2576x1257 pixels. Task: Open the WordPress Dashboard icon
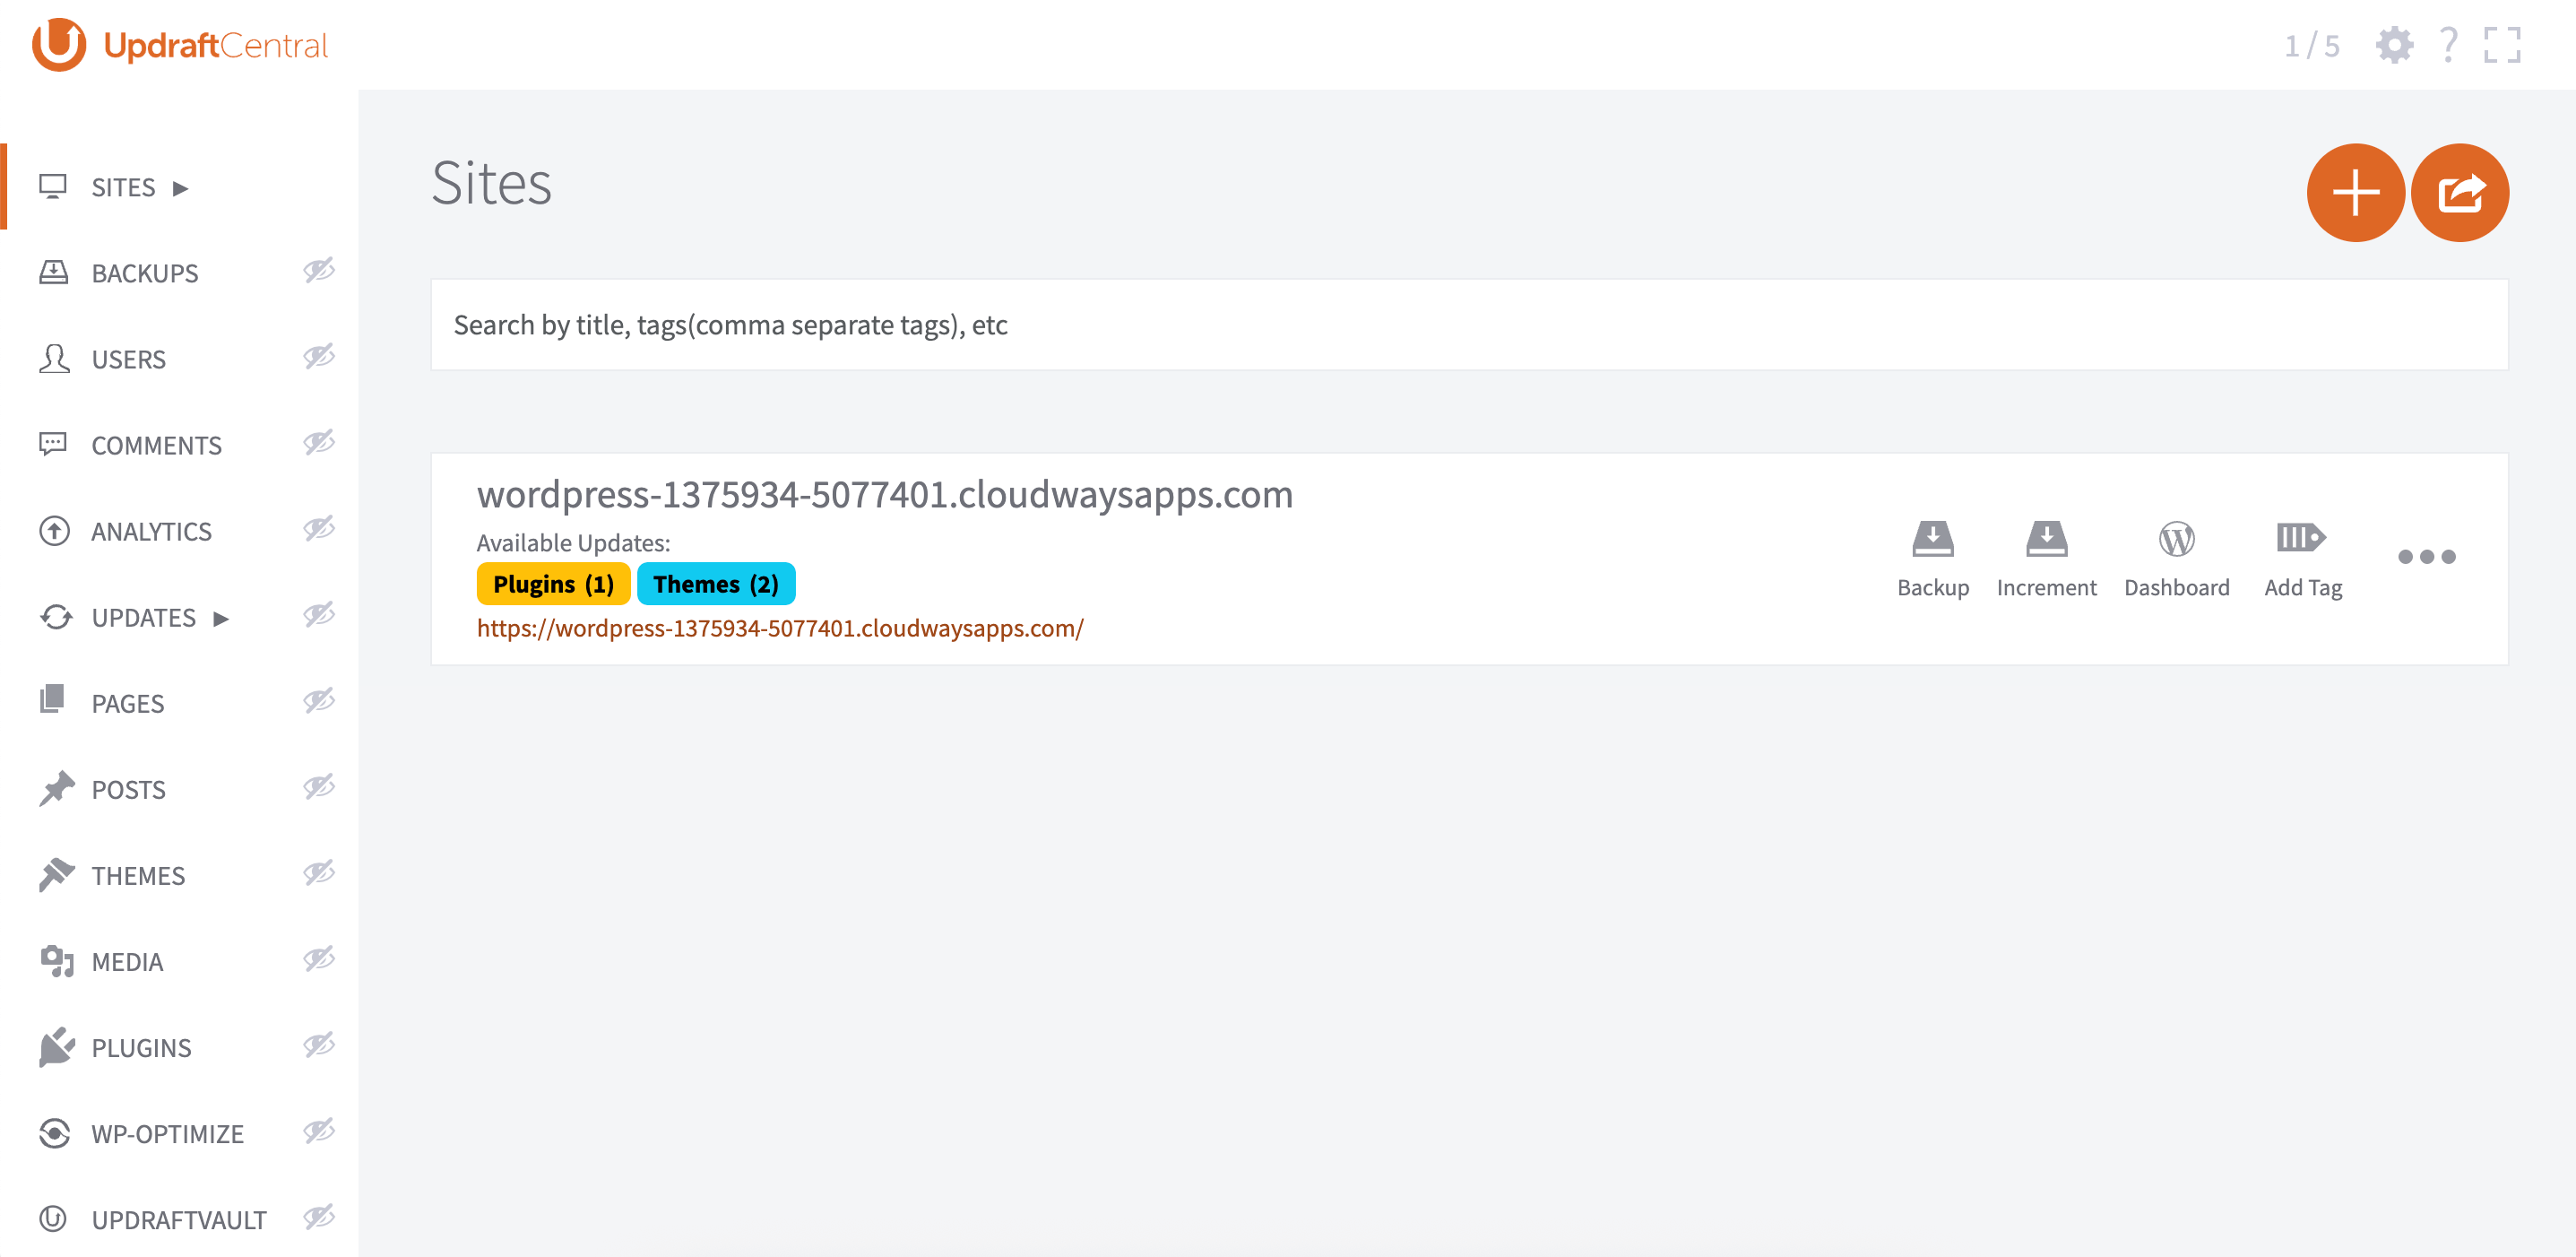point(2176,540)
